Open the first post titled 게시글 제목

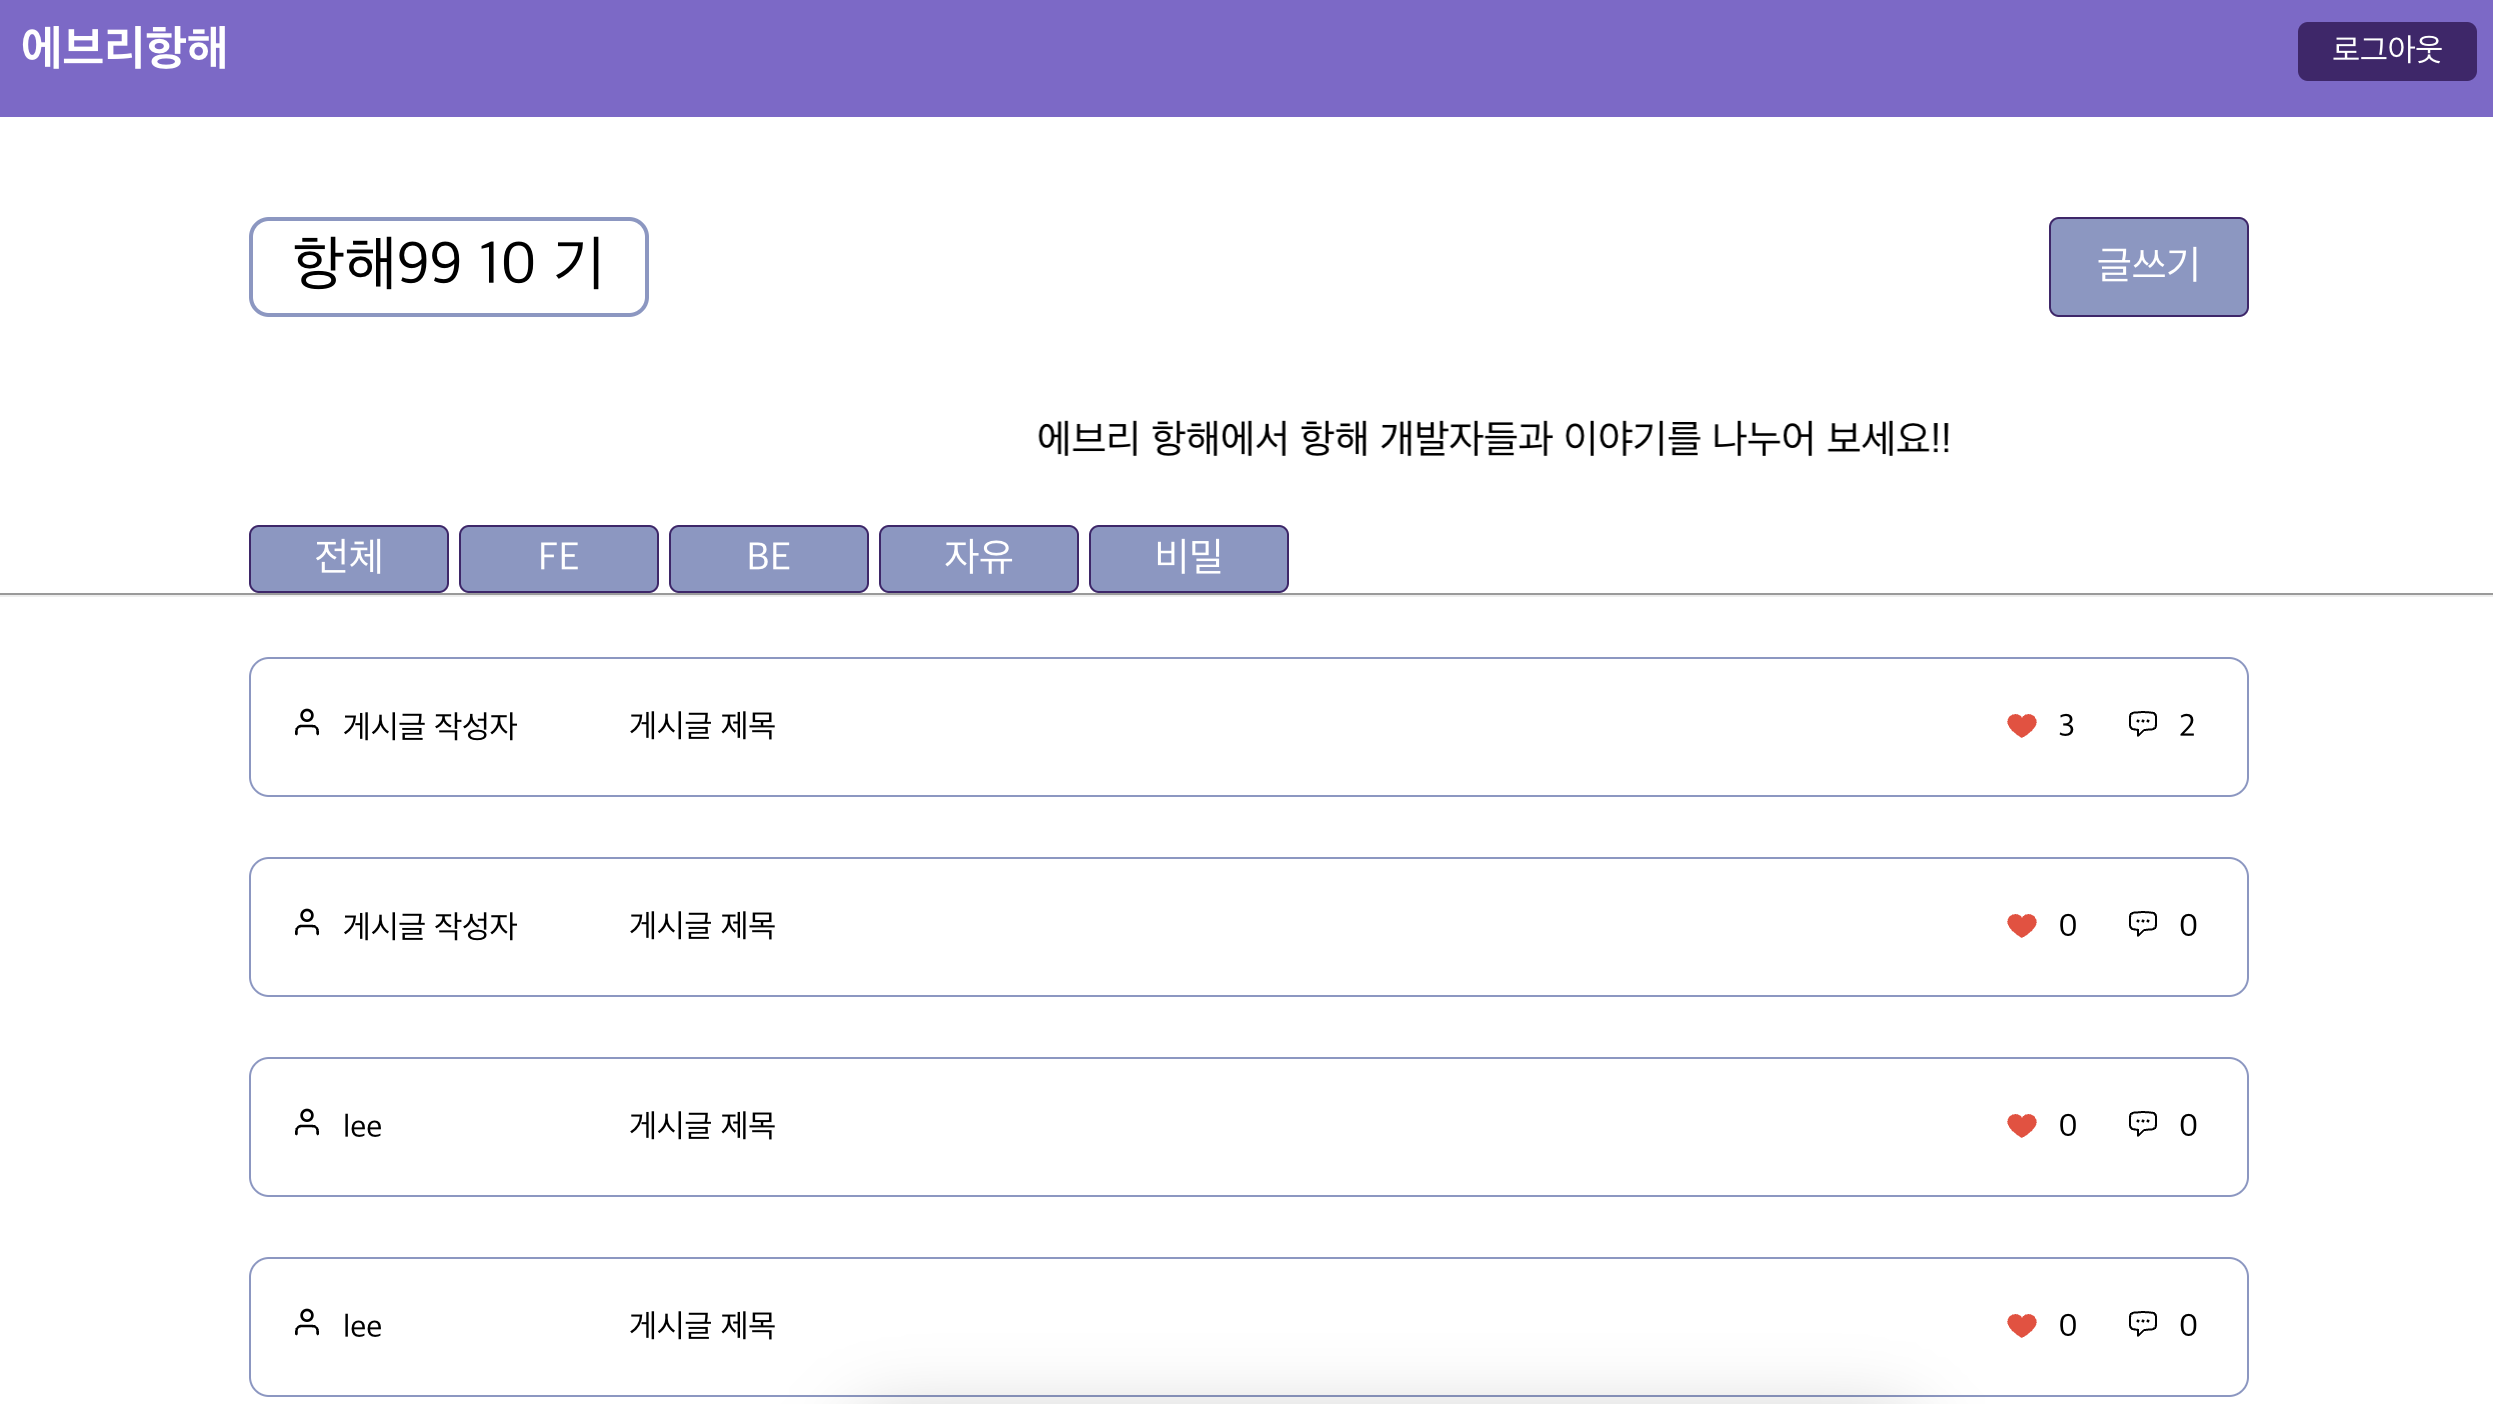tap(702, 725)
